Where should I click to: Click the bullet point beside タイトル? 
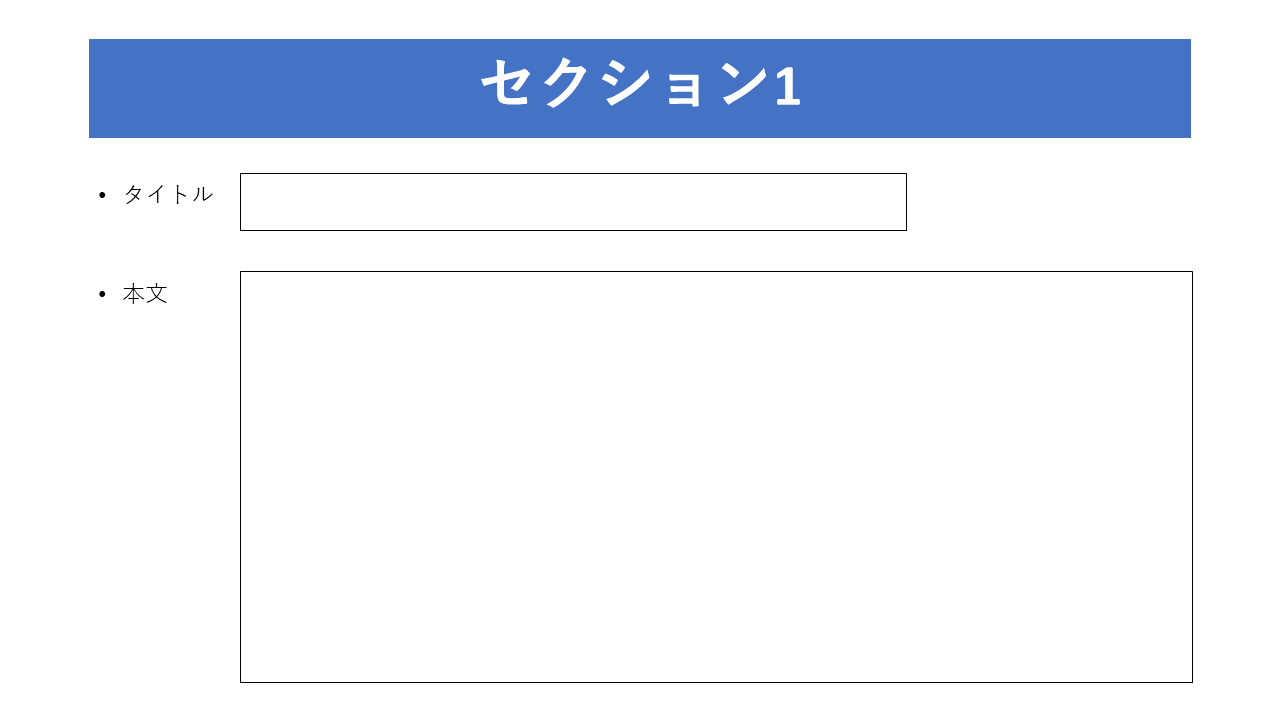tap(102, 195)
